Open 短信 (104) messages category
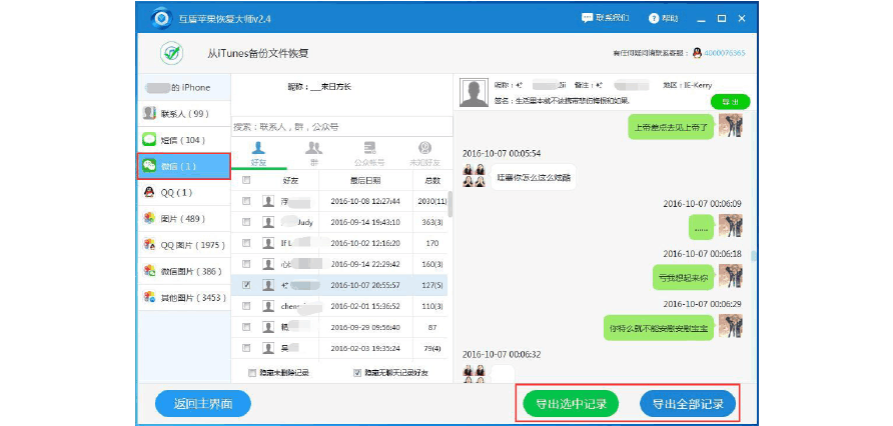 [184, 140]
